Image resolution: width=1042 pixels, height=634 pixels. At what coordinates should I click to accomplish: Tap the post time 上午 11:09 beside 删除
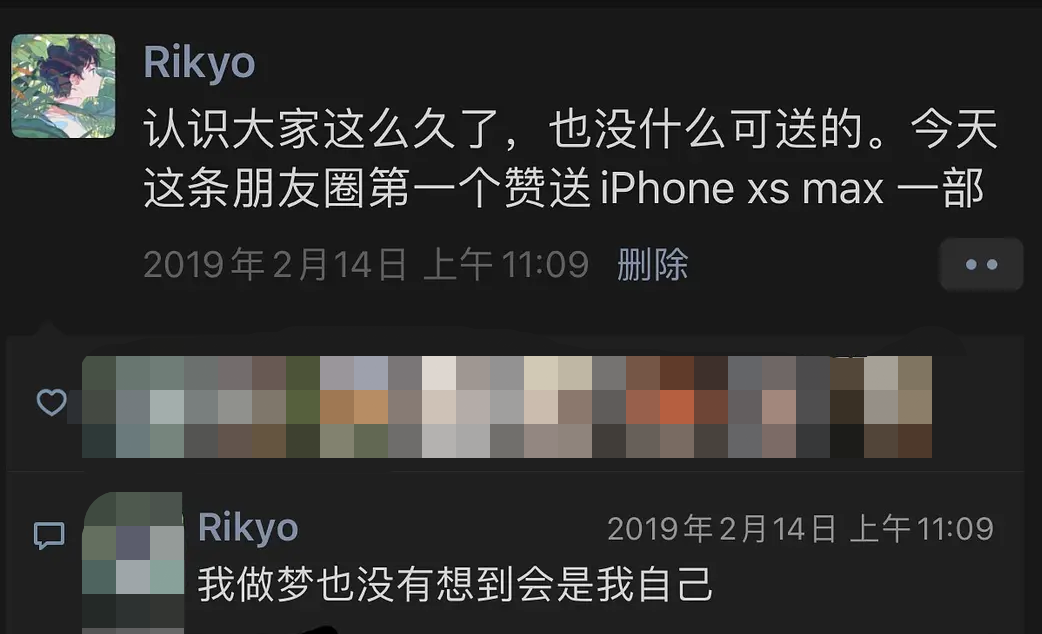506,264
